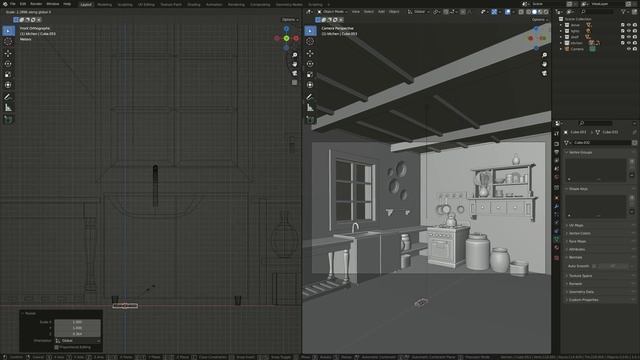Open the Output properties tab
This screenshot has width=640, height=360.
click(x=556, y=152)
